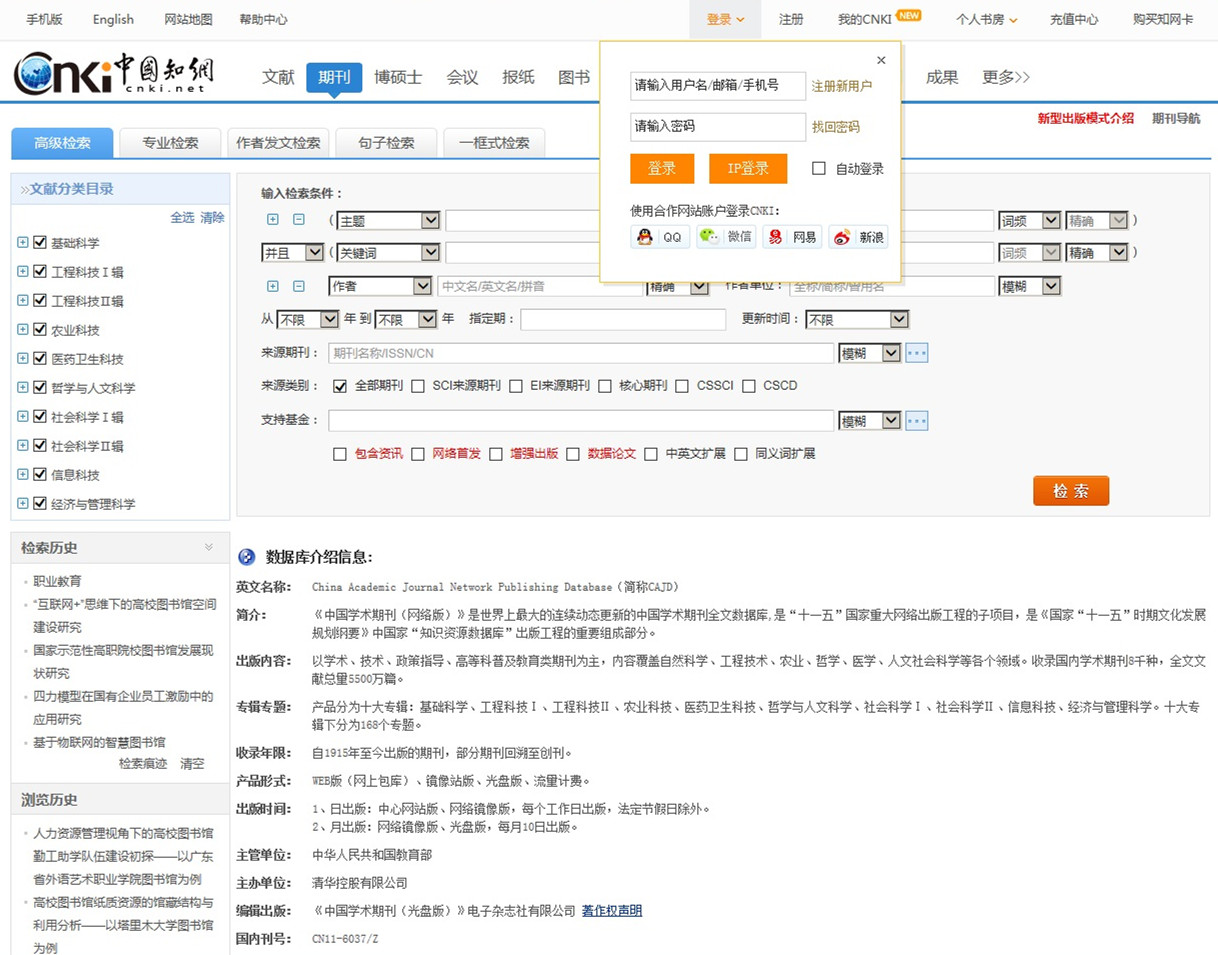Click the QQ login icon
1218x955 pixels.
point(660,237)
